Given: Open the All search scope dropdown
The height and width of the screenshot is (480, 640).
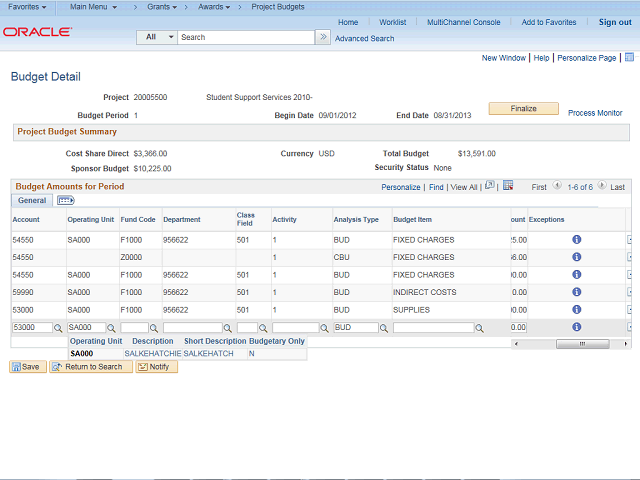Looking at the screenshot, I should pos(158,37).
